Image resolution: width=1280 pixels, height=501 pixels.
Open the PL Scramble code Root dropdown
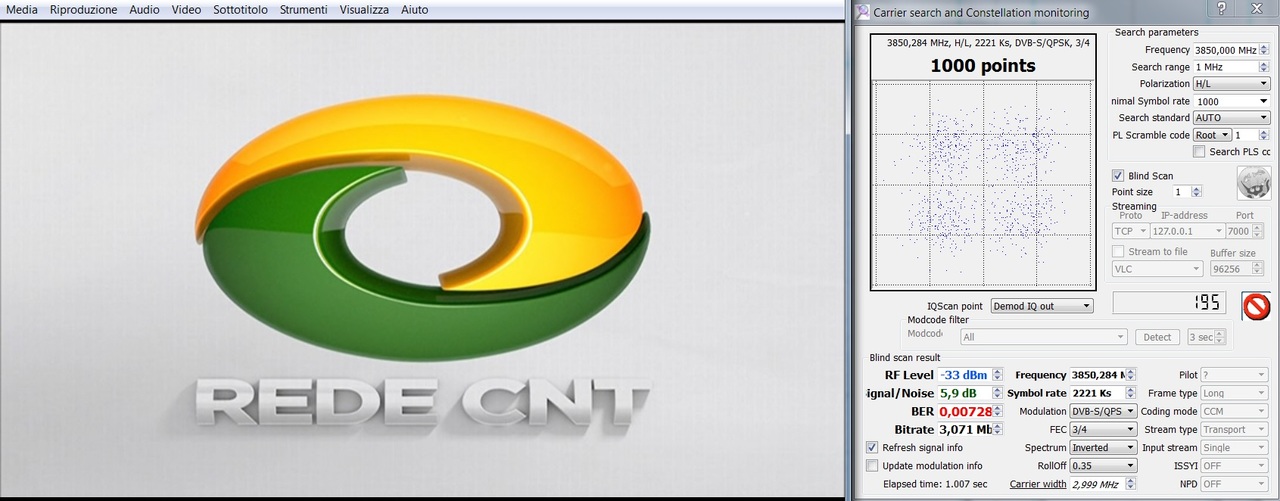pos(1212,135)
